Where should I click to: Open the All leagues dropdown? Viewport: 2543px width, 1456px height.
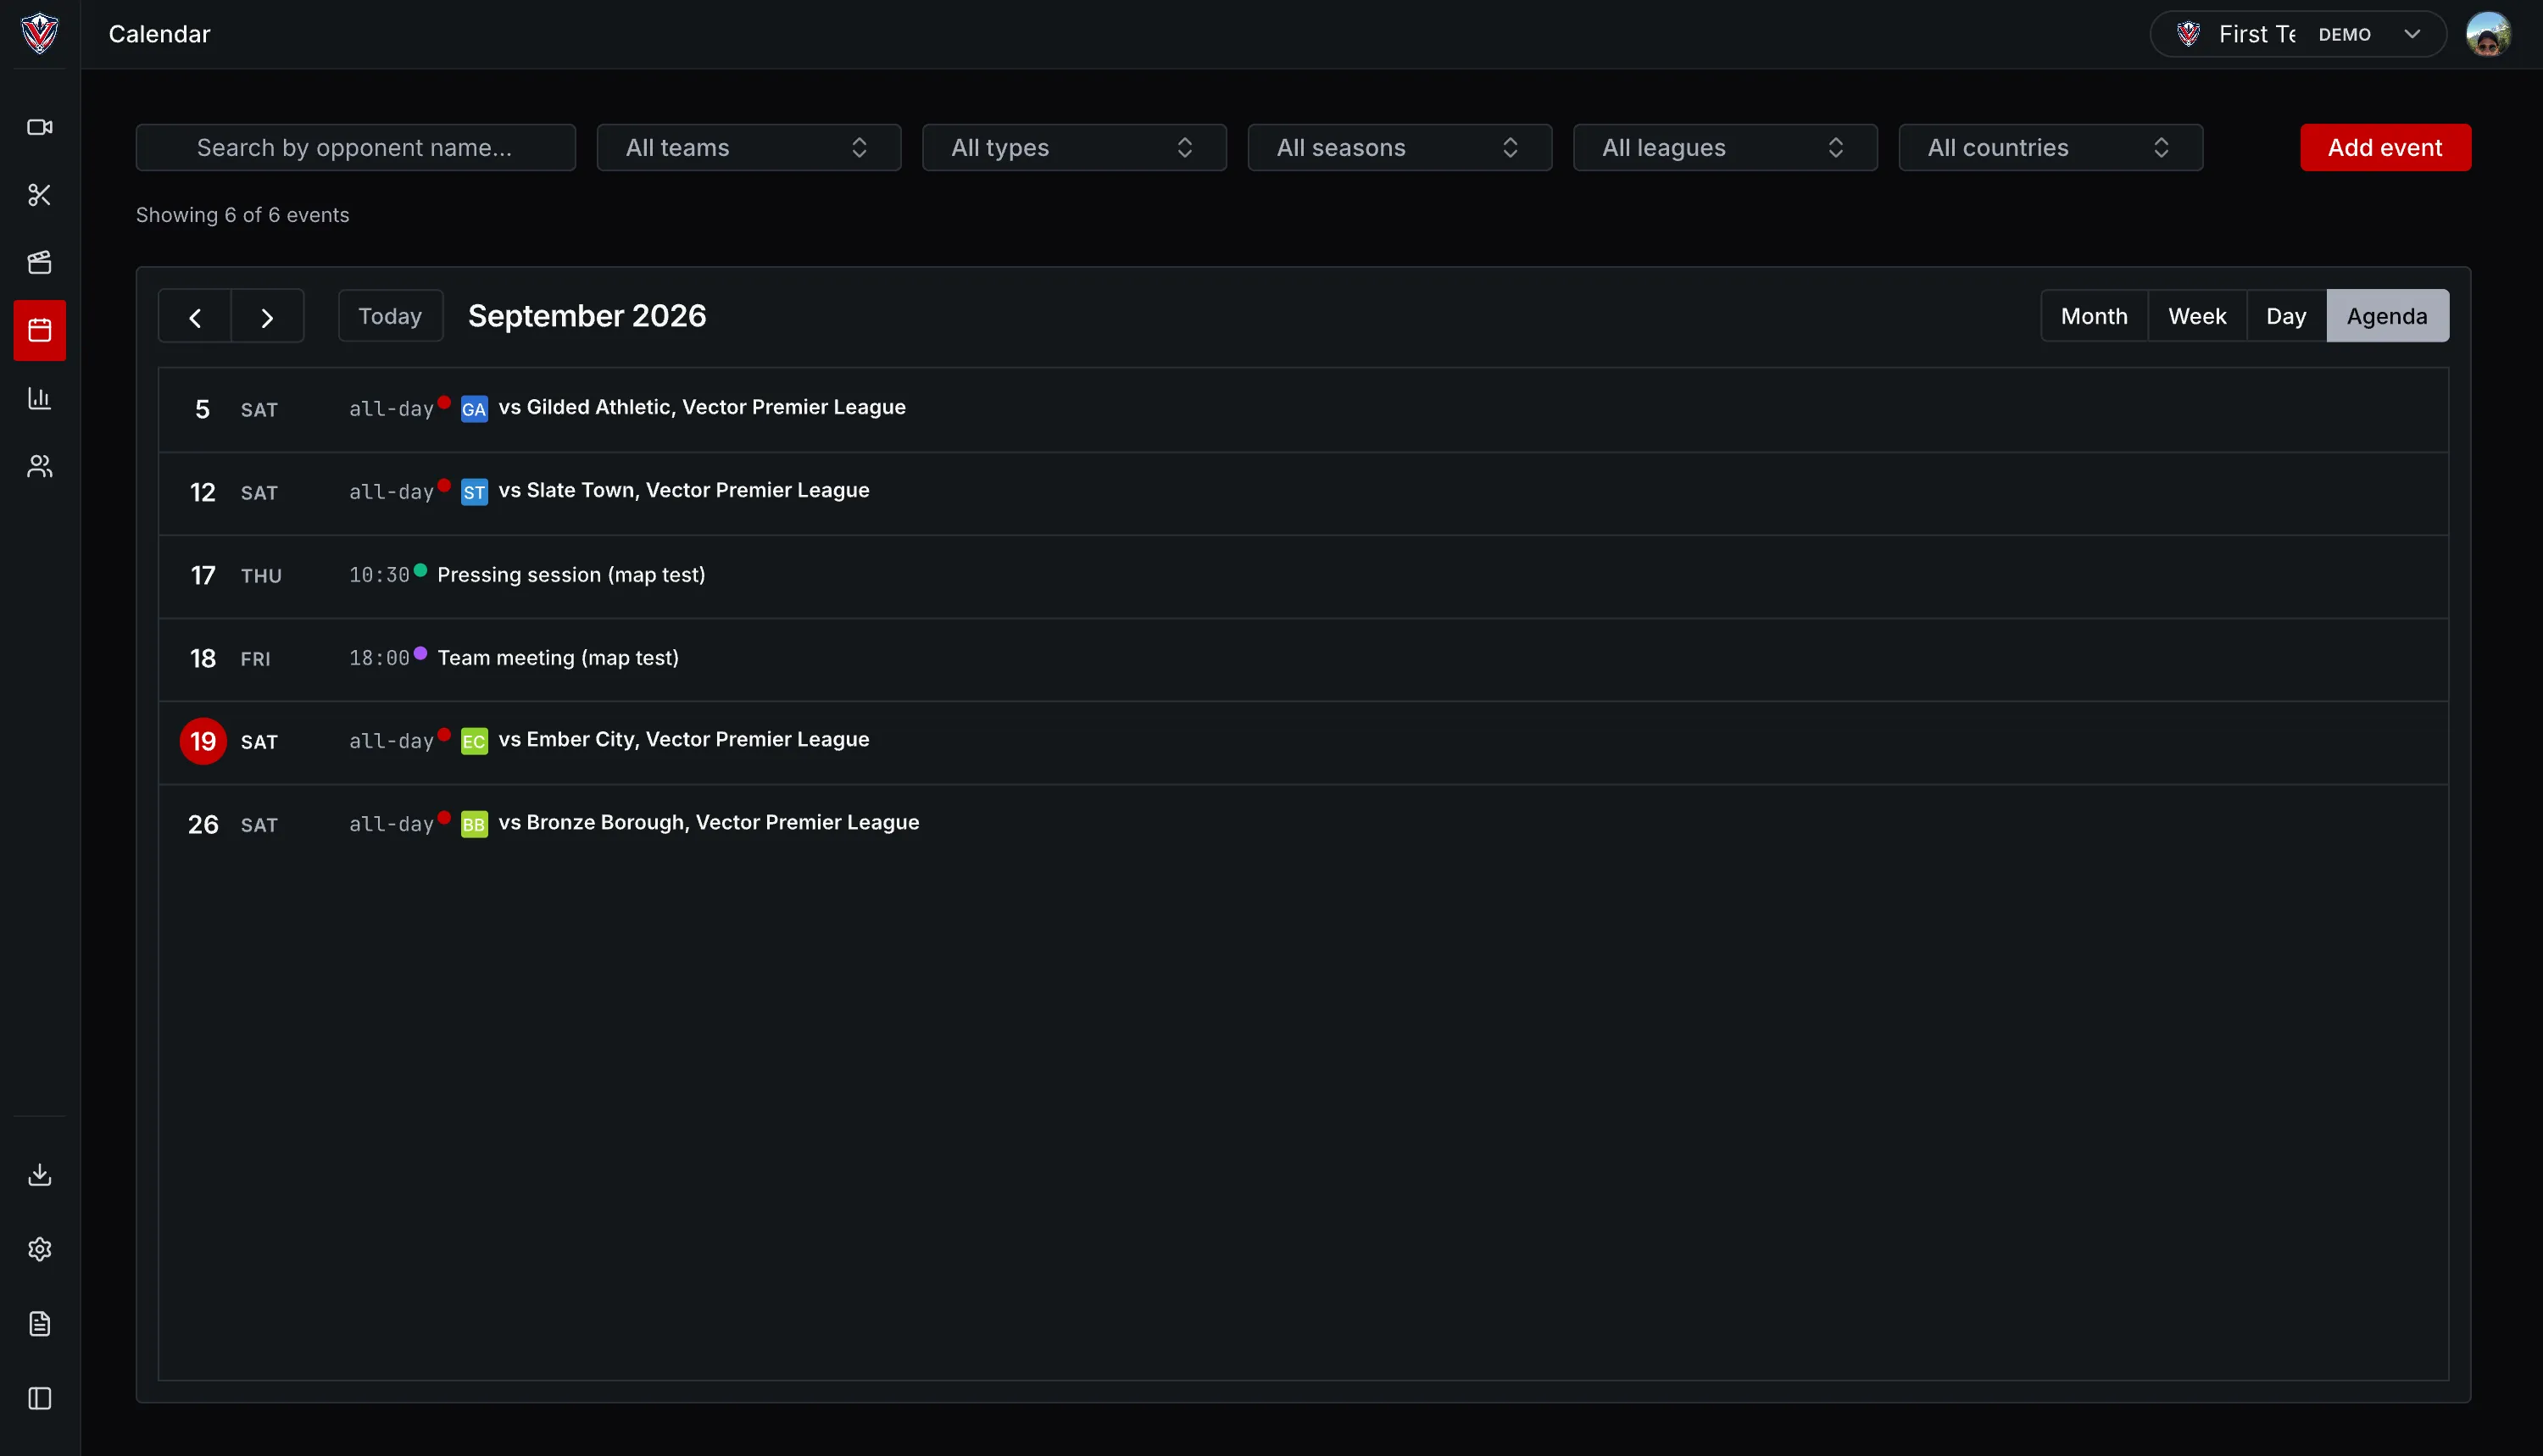(x=1725, y=148)
